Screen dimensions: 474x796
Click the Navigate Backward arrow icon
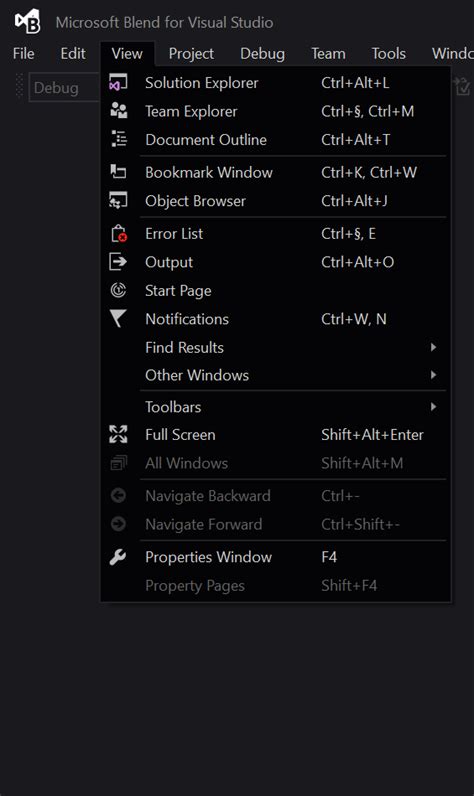[x=118, y=495]
